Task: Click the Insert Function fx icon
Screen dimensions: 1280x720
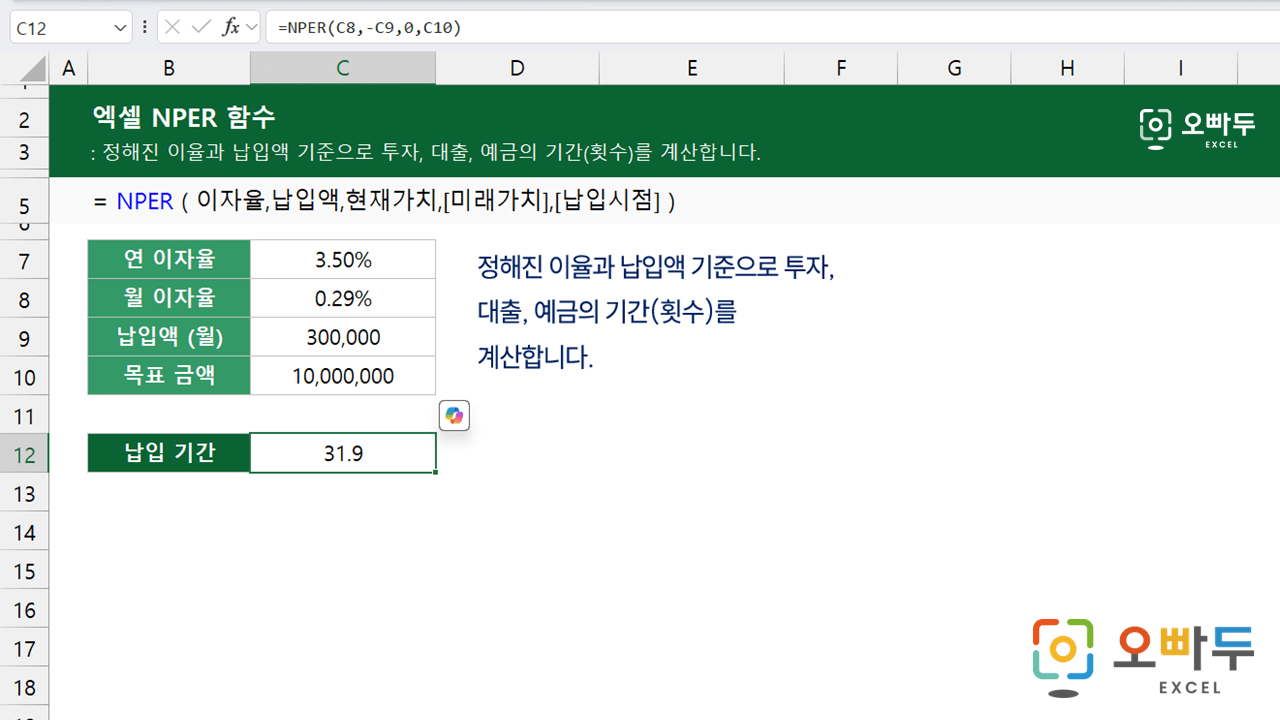Action: 230,27
